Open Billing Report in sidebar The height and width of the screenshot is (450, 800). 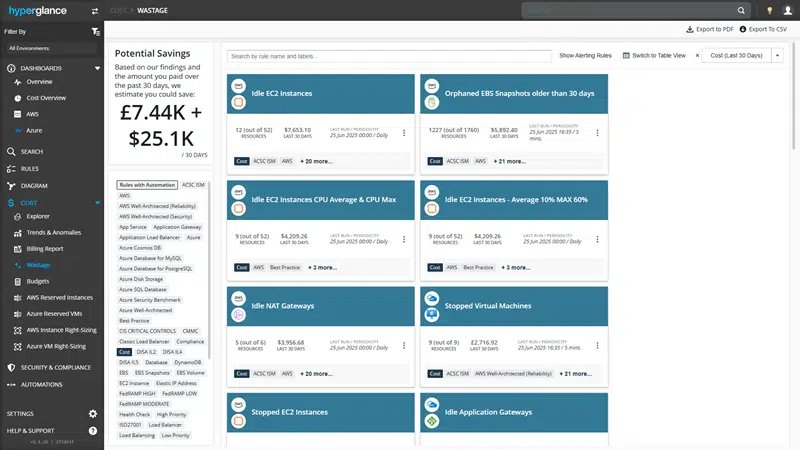click(45, 249)
